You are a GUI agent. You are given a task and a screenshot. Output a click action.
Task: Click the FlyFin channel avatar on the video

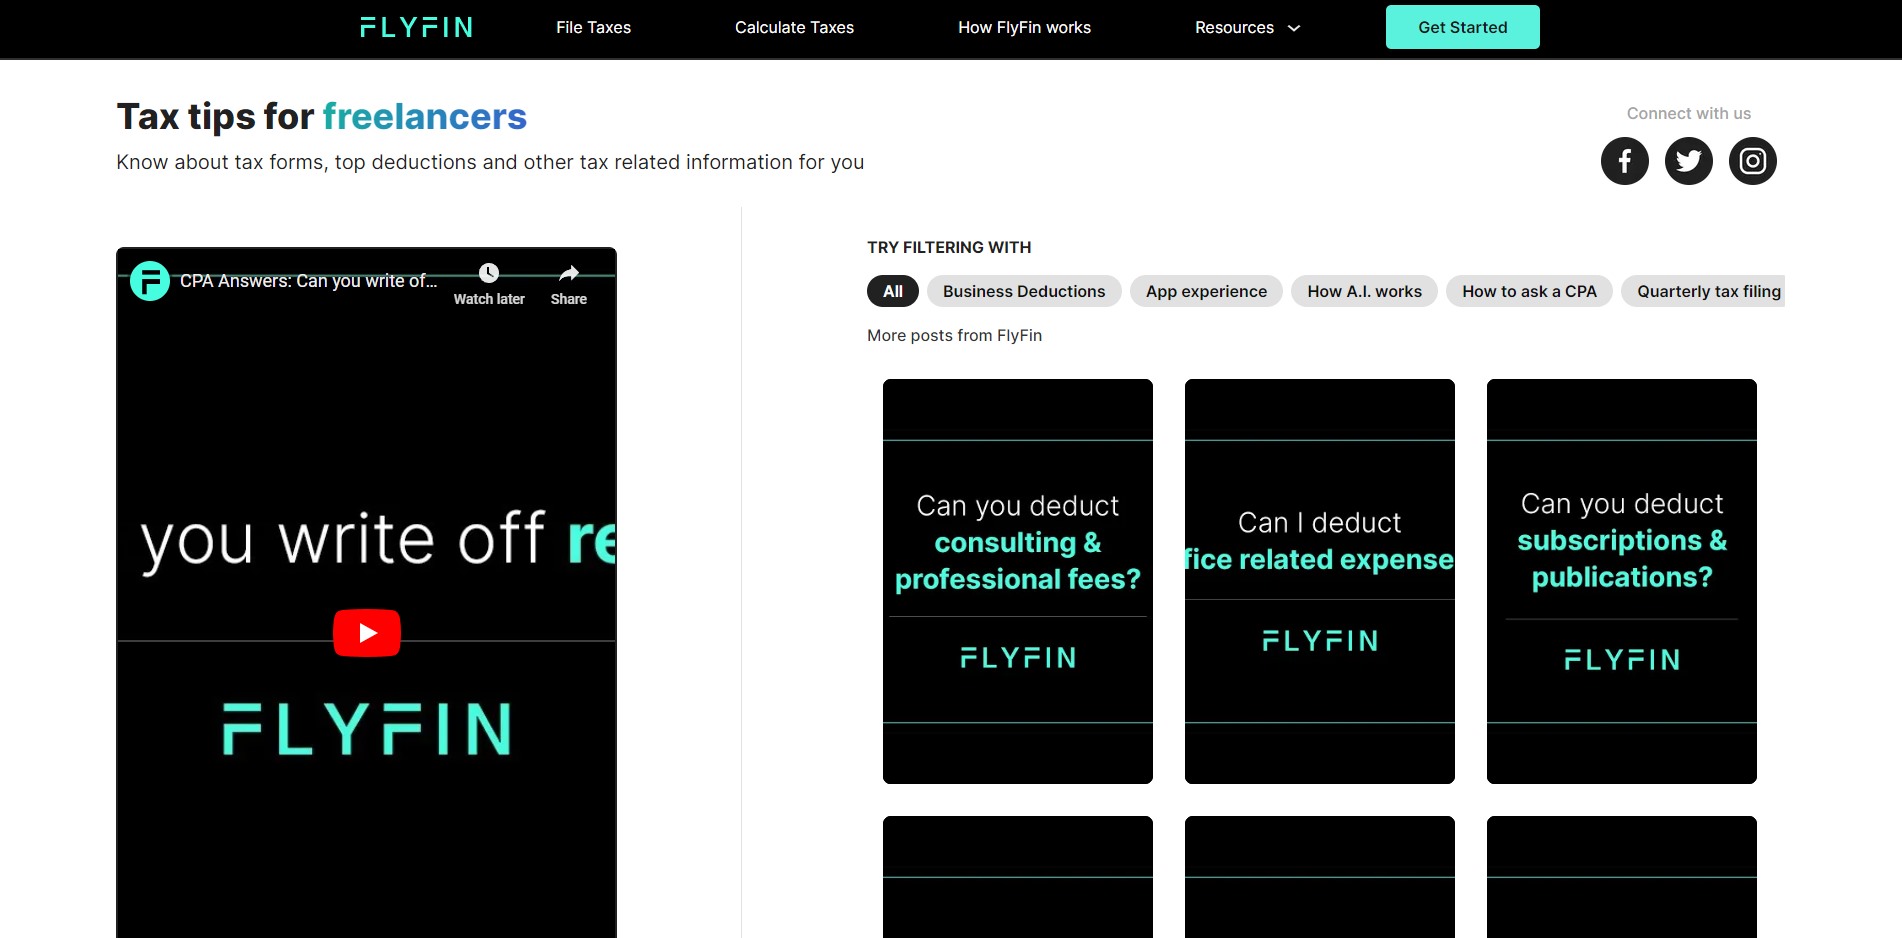[150, 281]
